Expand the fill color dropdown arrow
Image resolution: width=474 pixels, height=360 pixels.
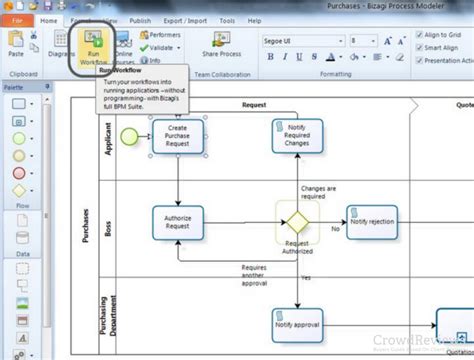coord(364,57)
